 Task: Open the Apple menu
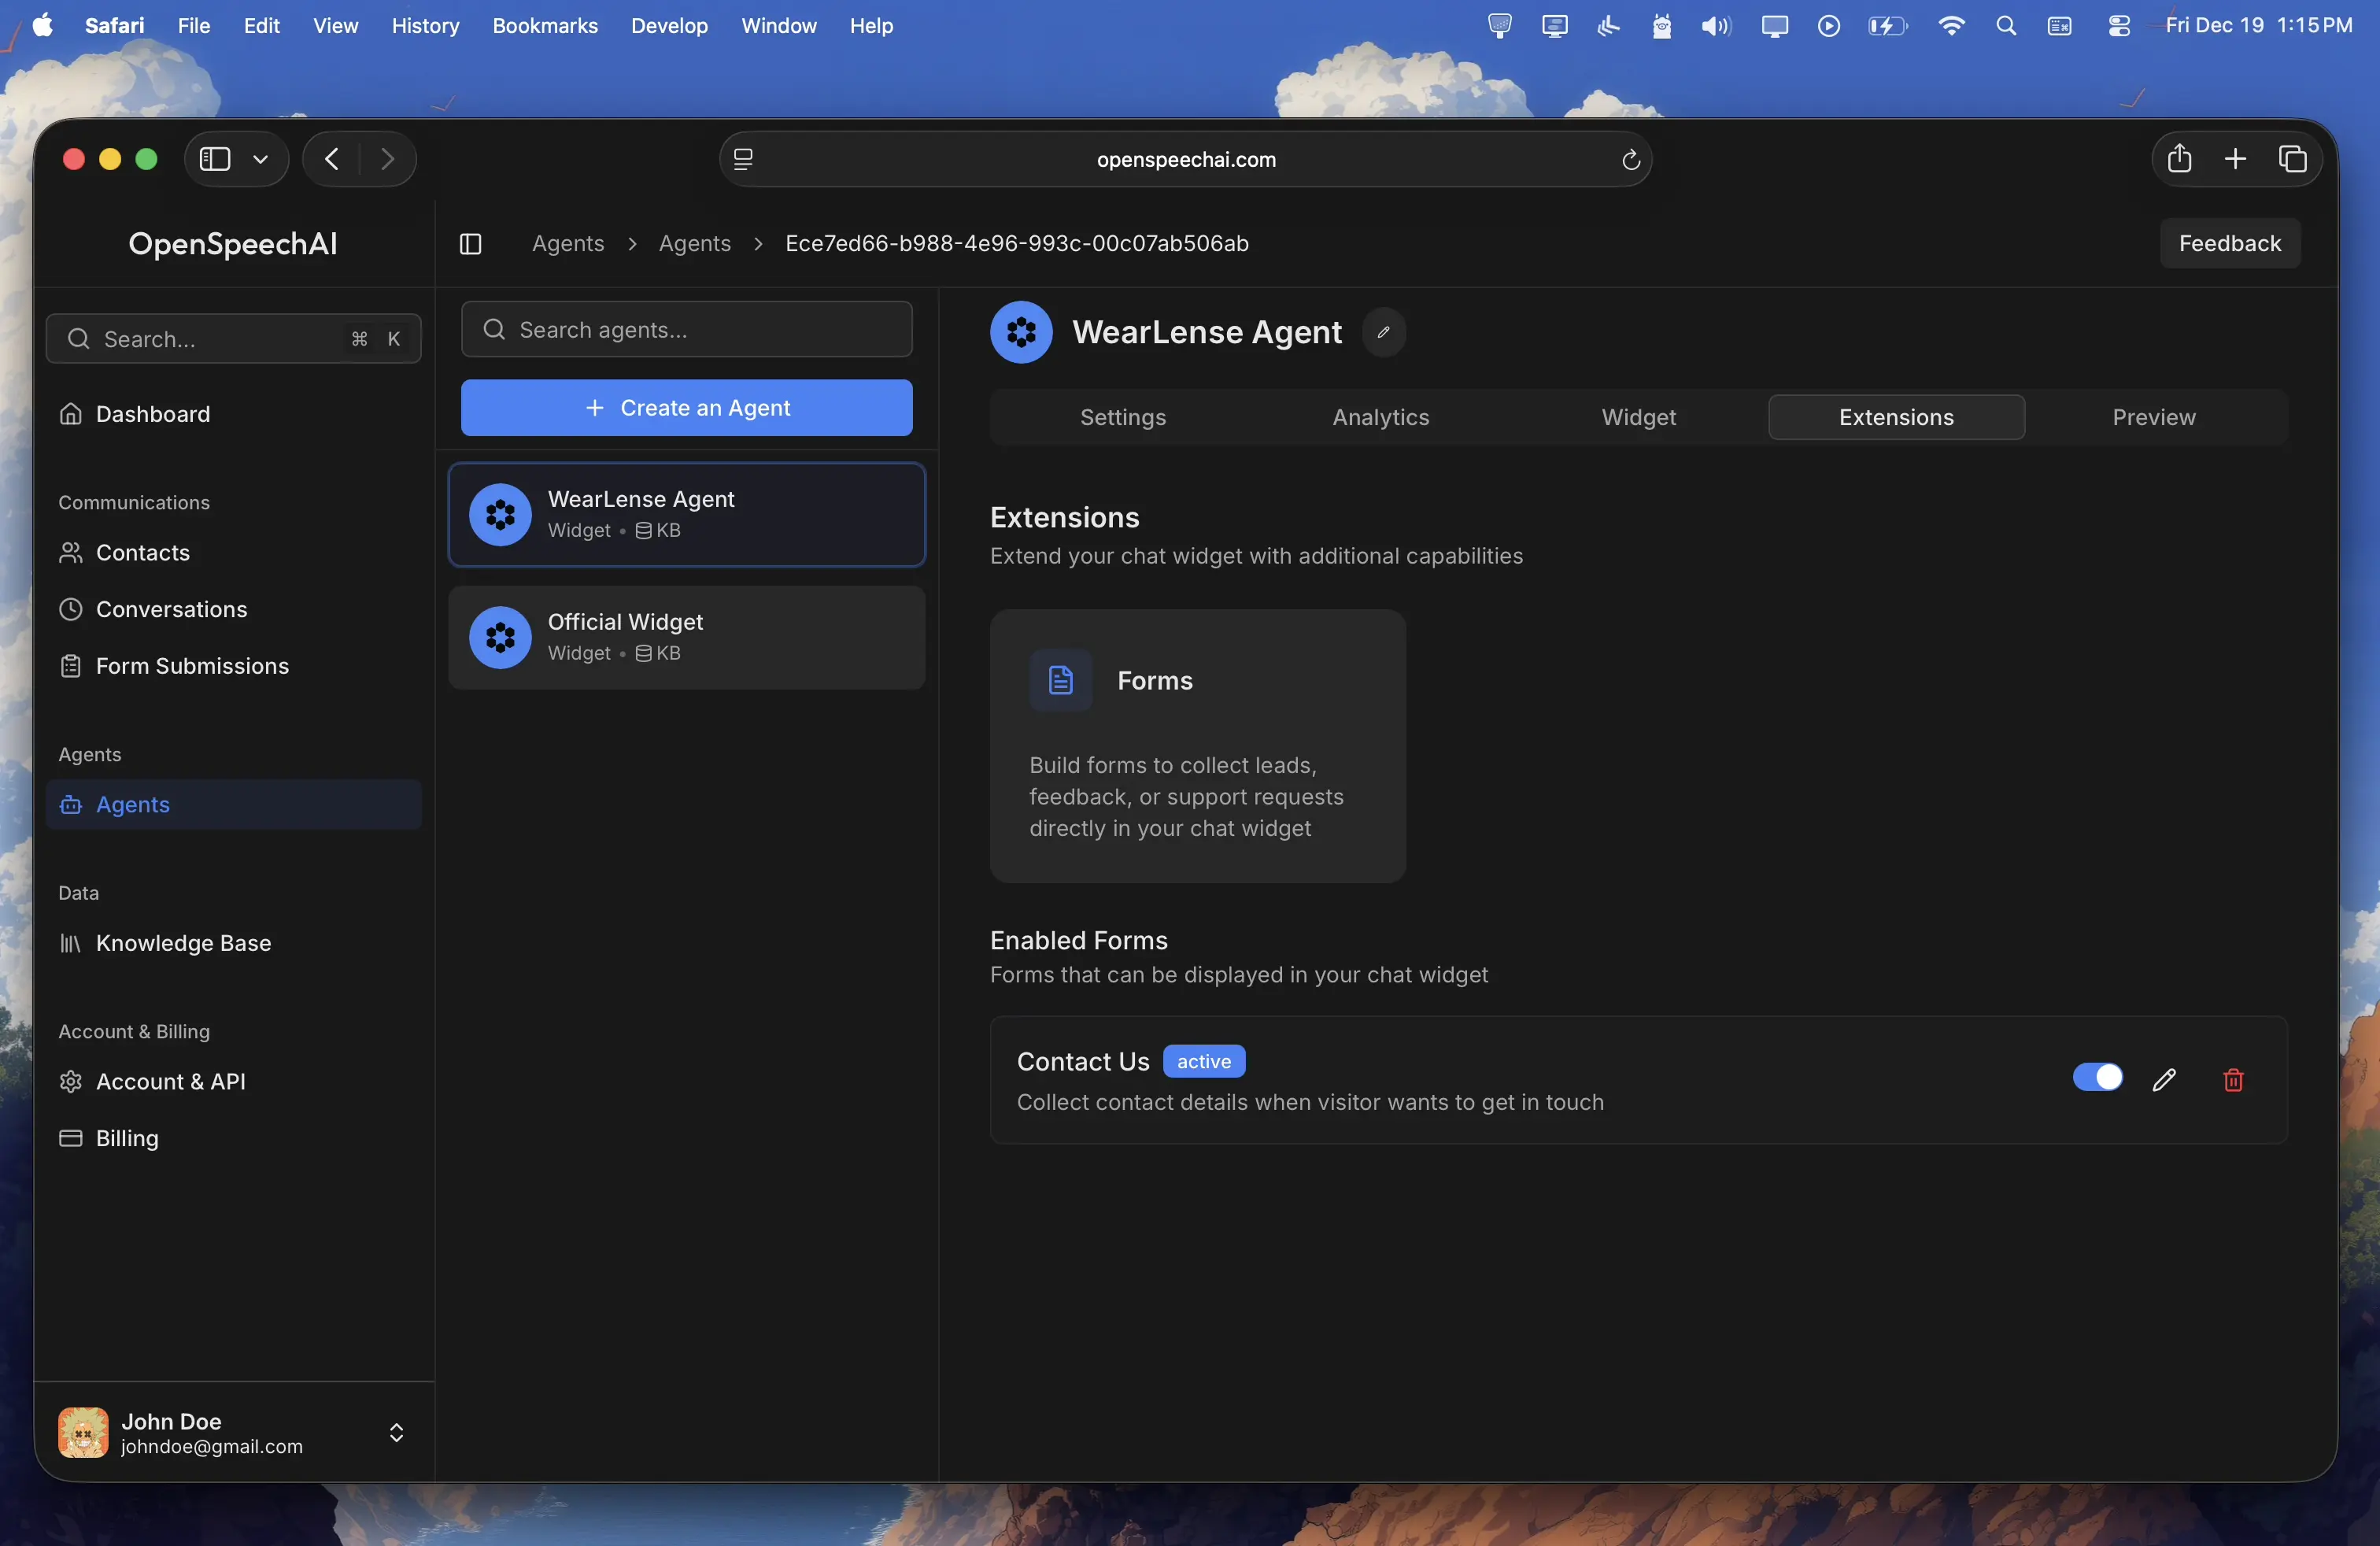(42, 26)
